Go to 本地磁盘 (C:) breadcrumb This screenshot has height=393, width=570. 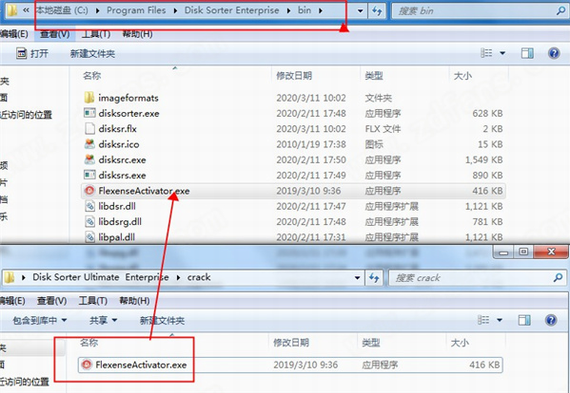point(63,11)
